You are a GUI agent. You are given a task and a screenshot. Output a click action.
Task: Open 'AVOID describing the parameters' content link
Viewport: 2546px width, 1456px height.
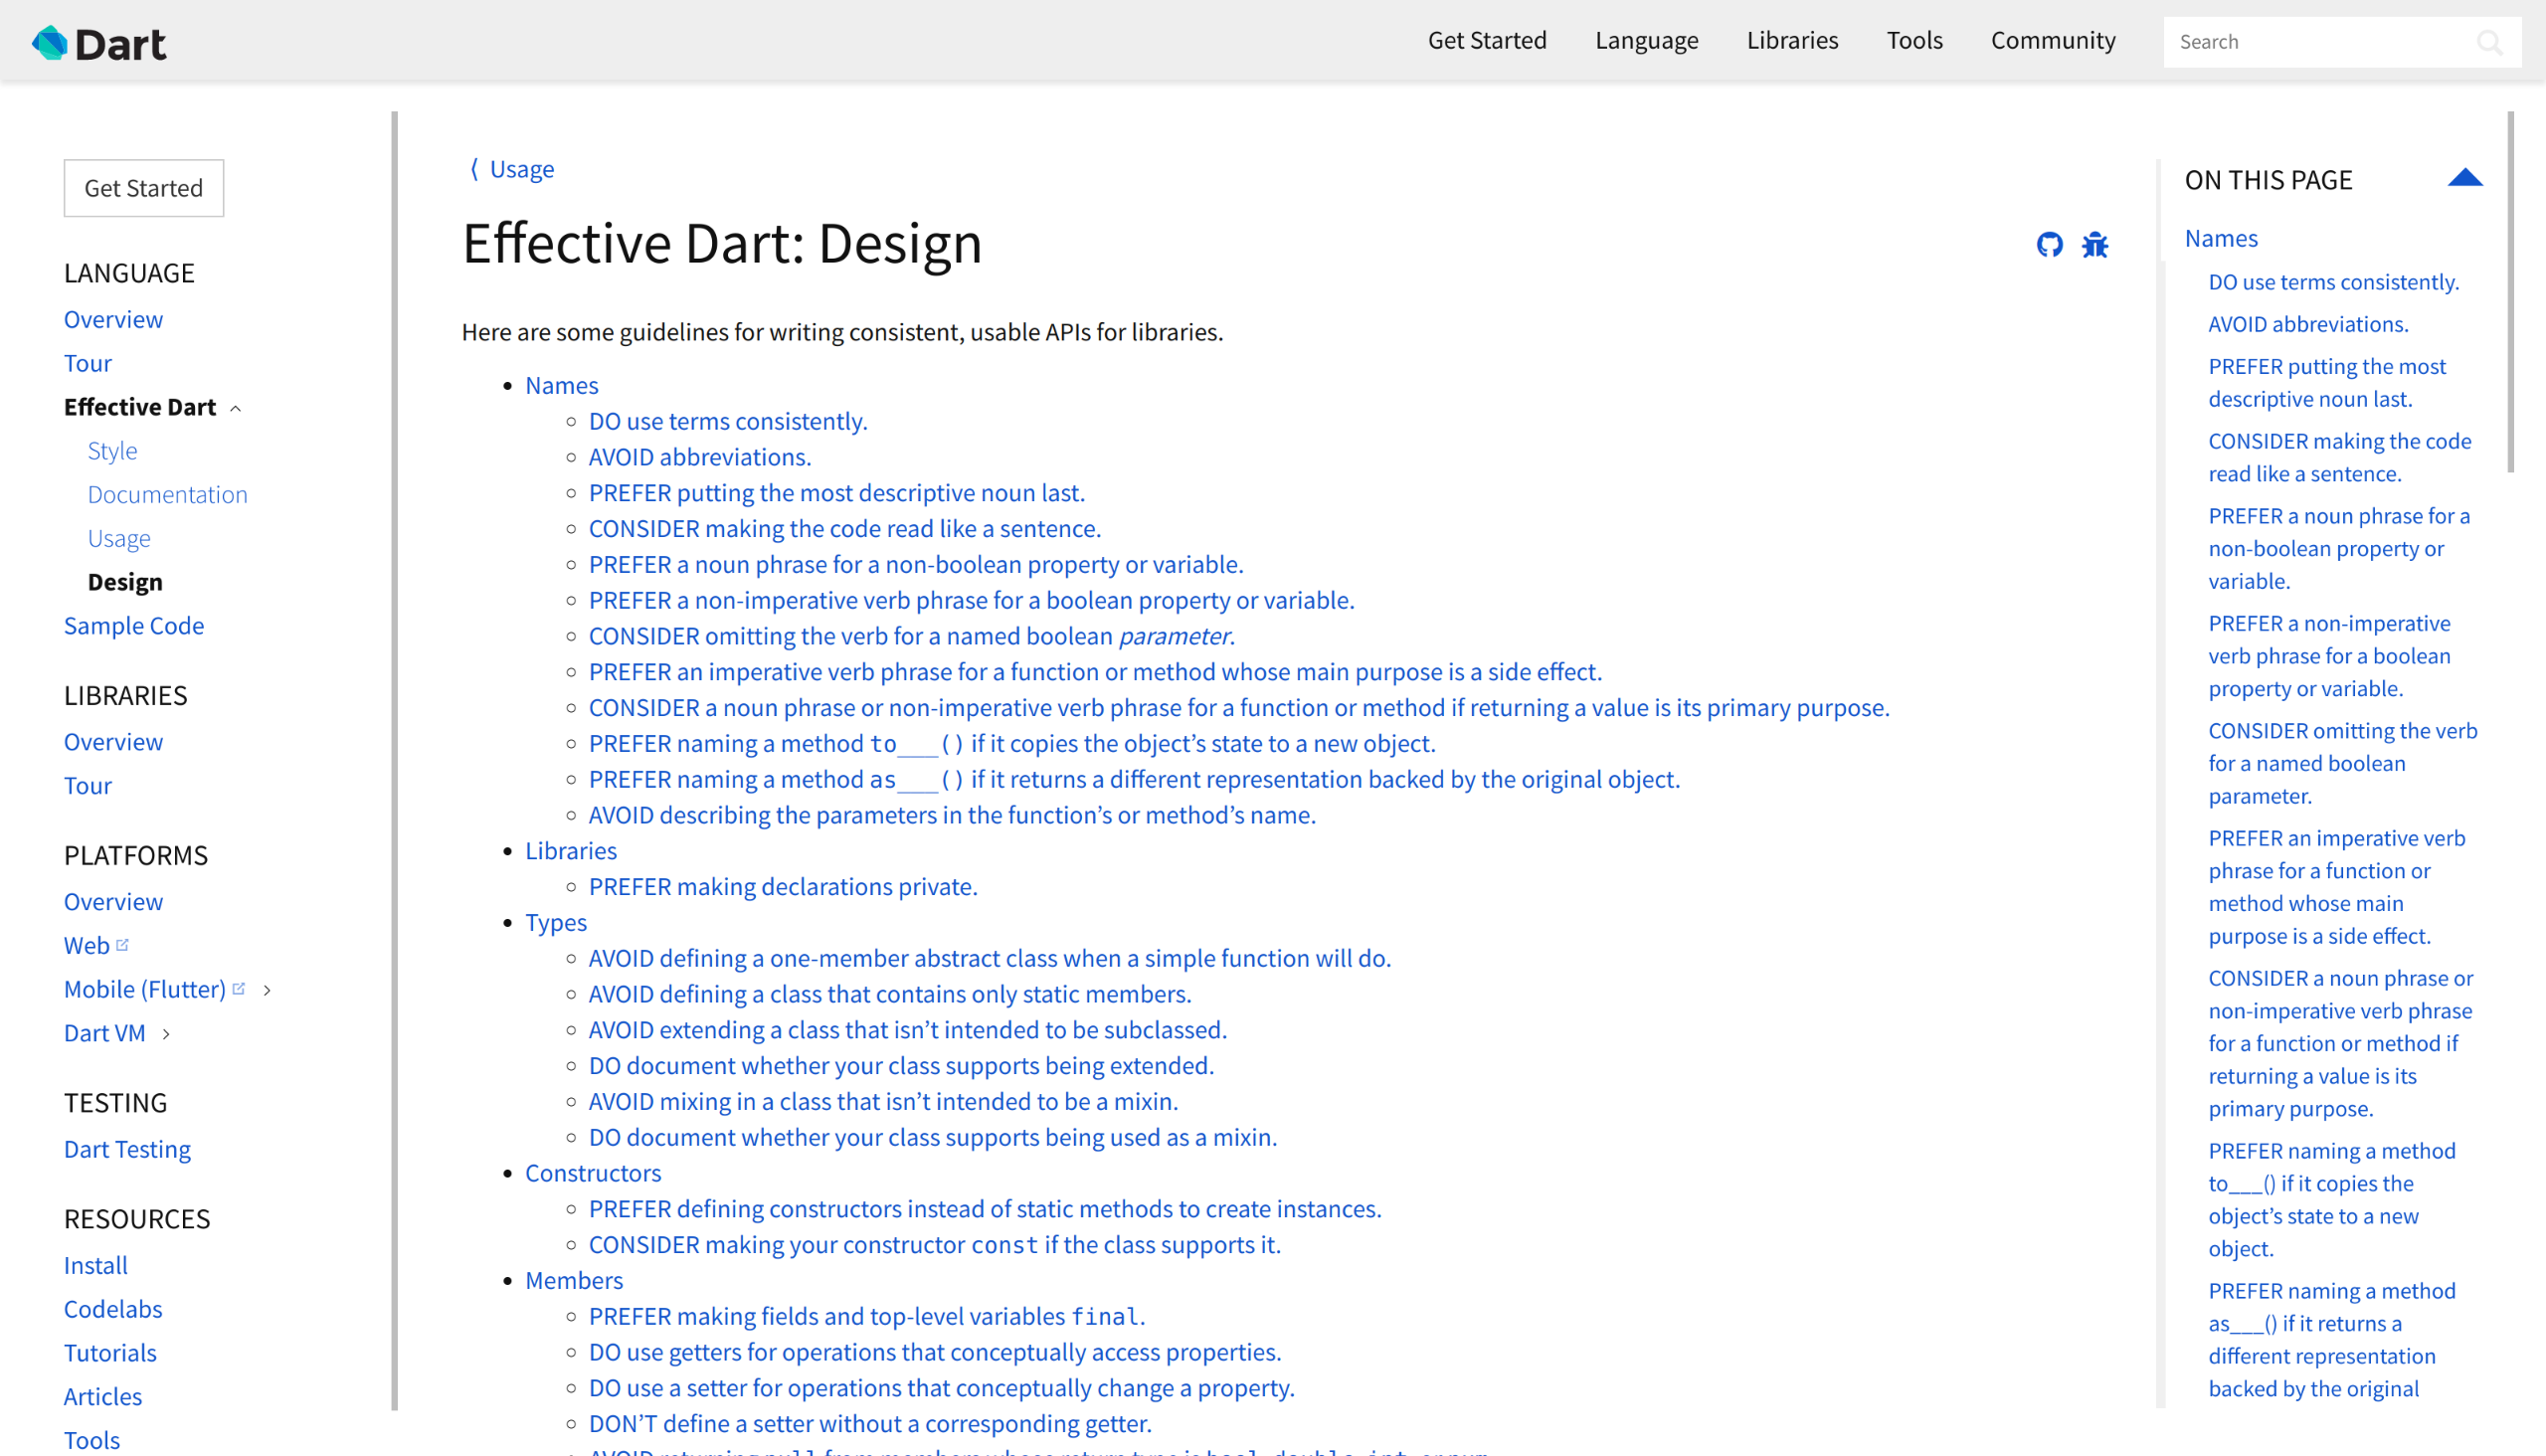pyautogui.click(x=952, y=815)
